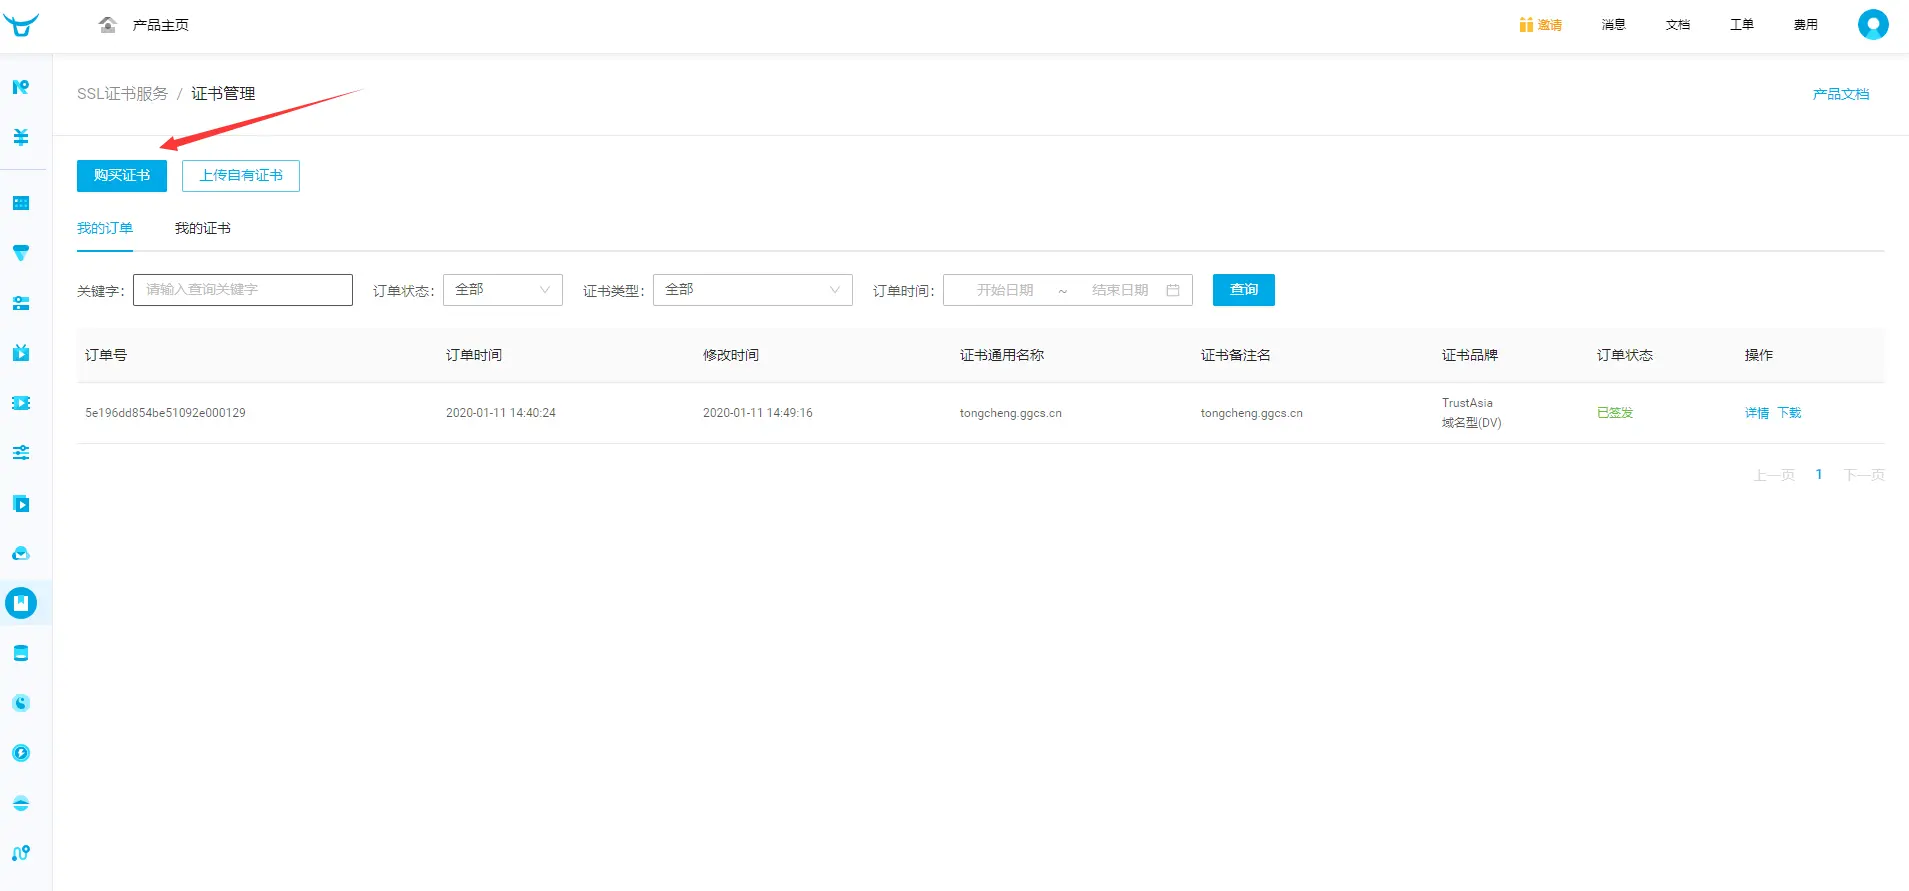1909x891 pixels.
Task: Switch to the 我的证书 tab
Action: 203,228
